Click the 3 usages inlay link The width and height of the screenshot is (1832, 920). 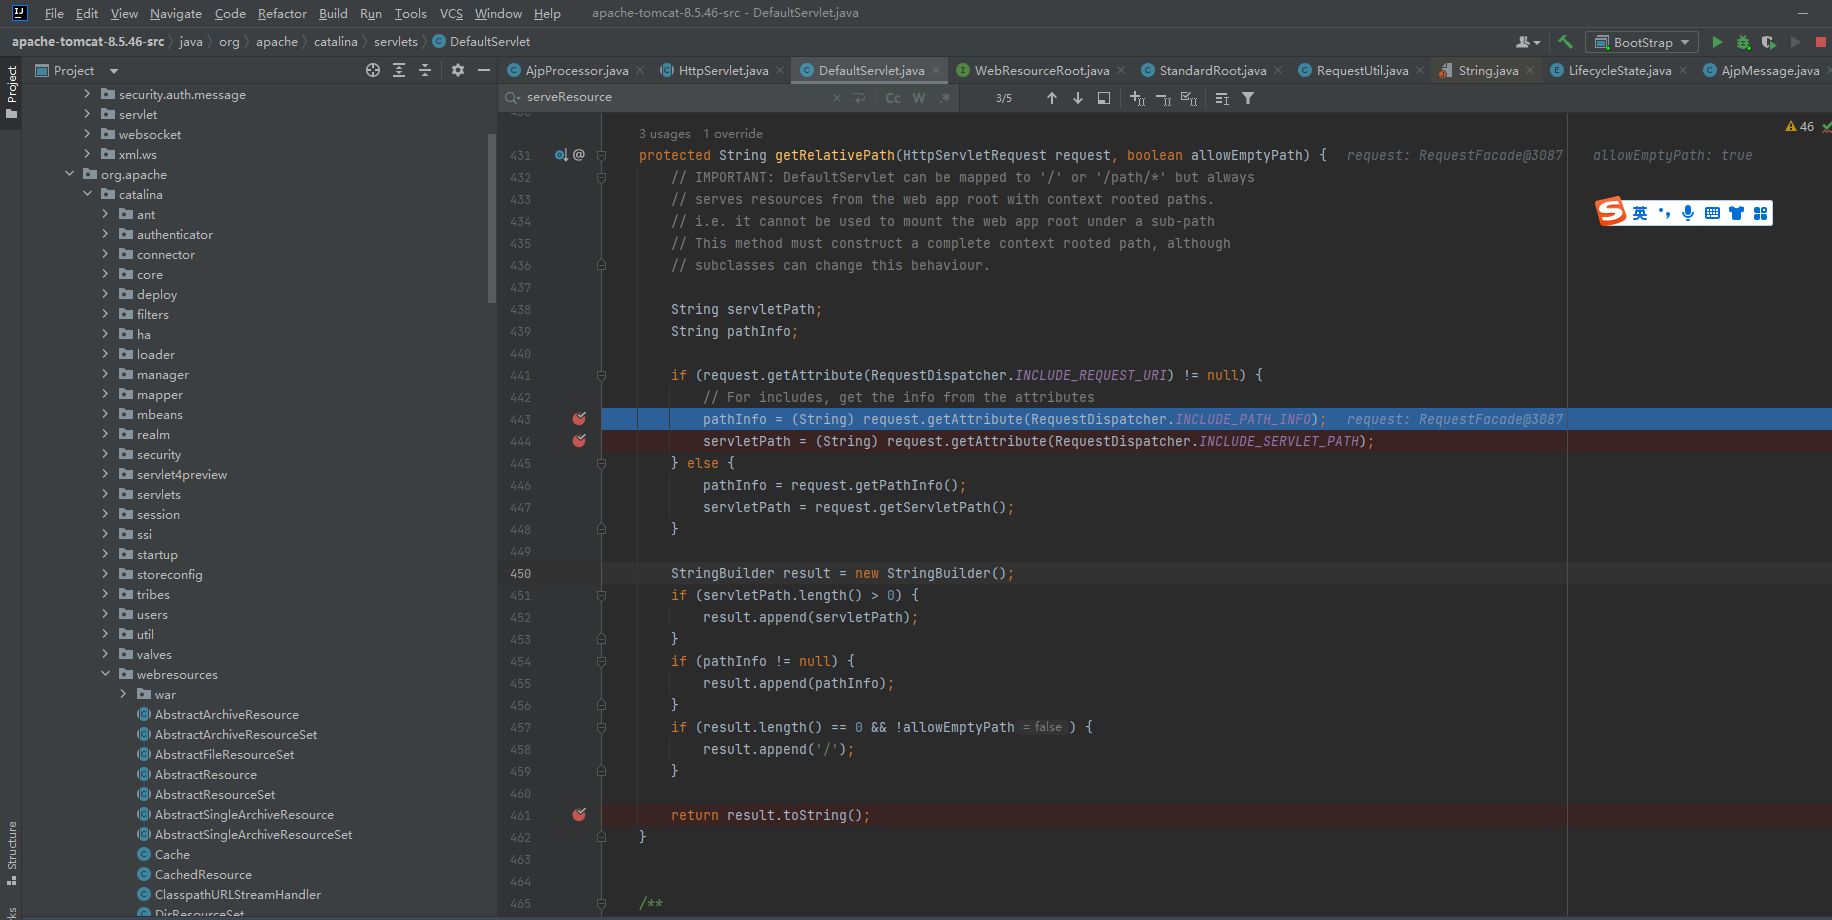pyautogui.click(x=665, y=134)
